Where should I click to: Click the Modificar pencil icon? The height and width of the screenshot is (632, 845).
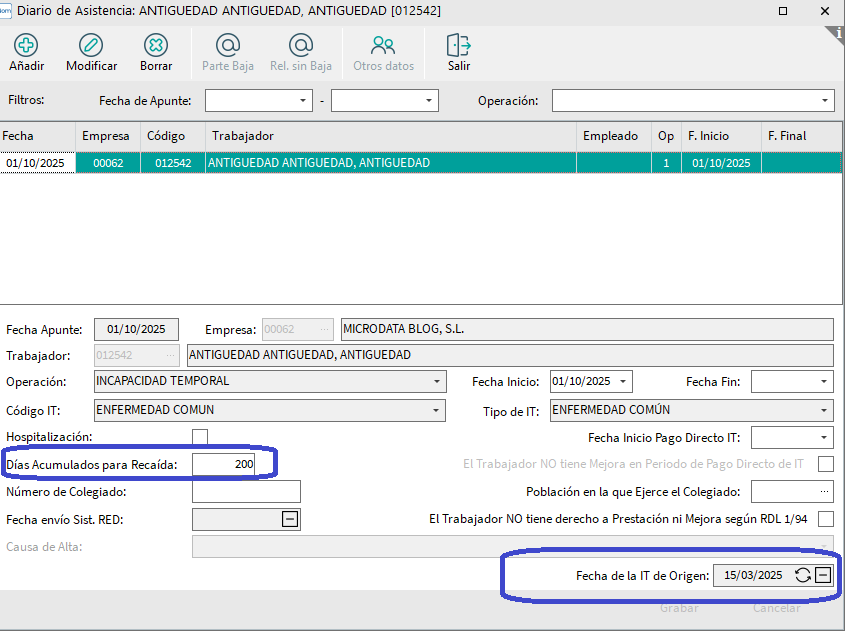coord(91,46)
